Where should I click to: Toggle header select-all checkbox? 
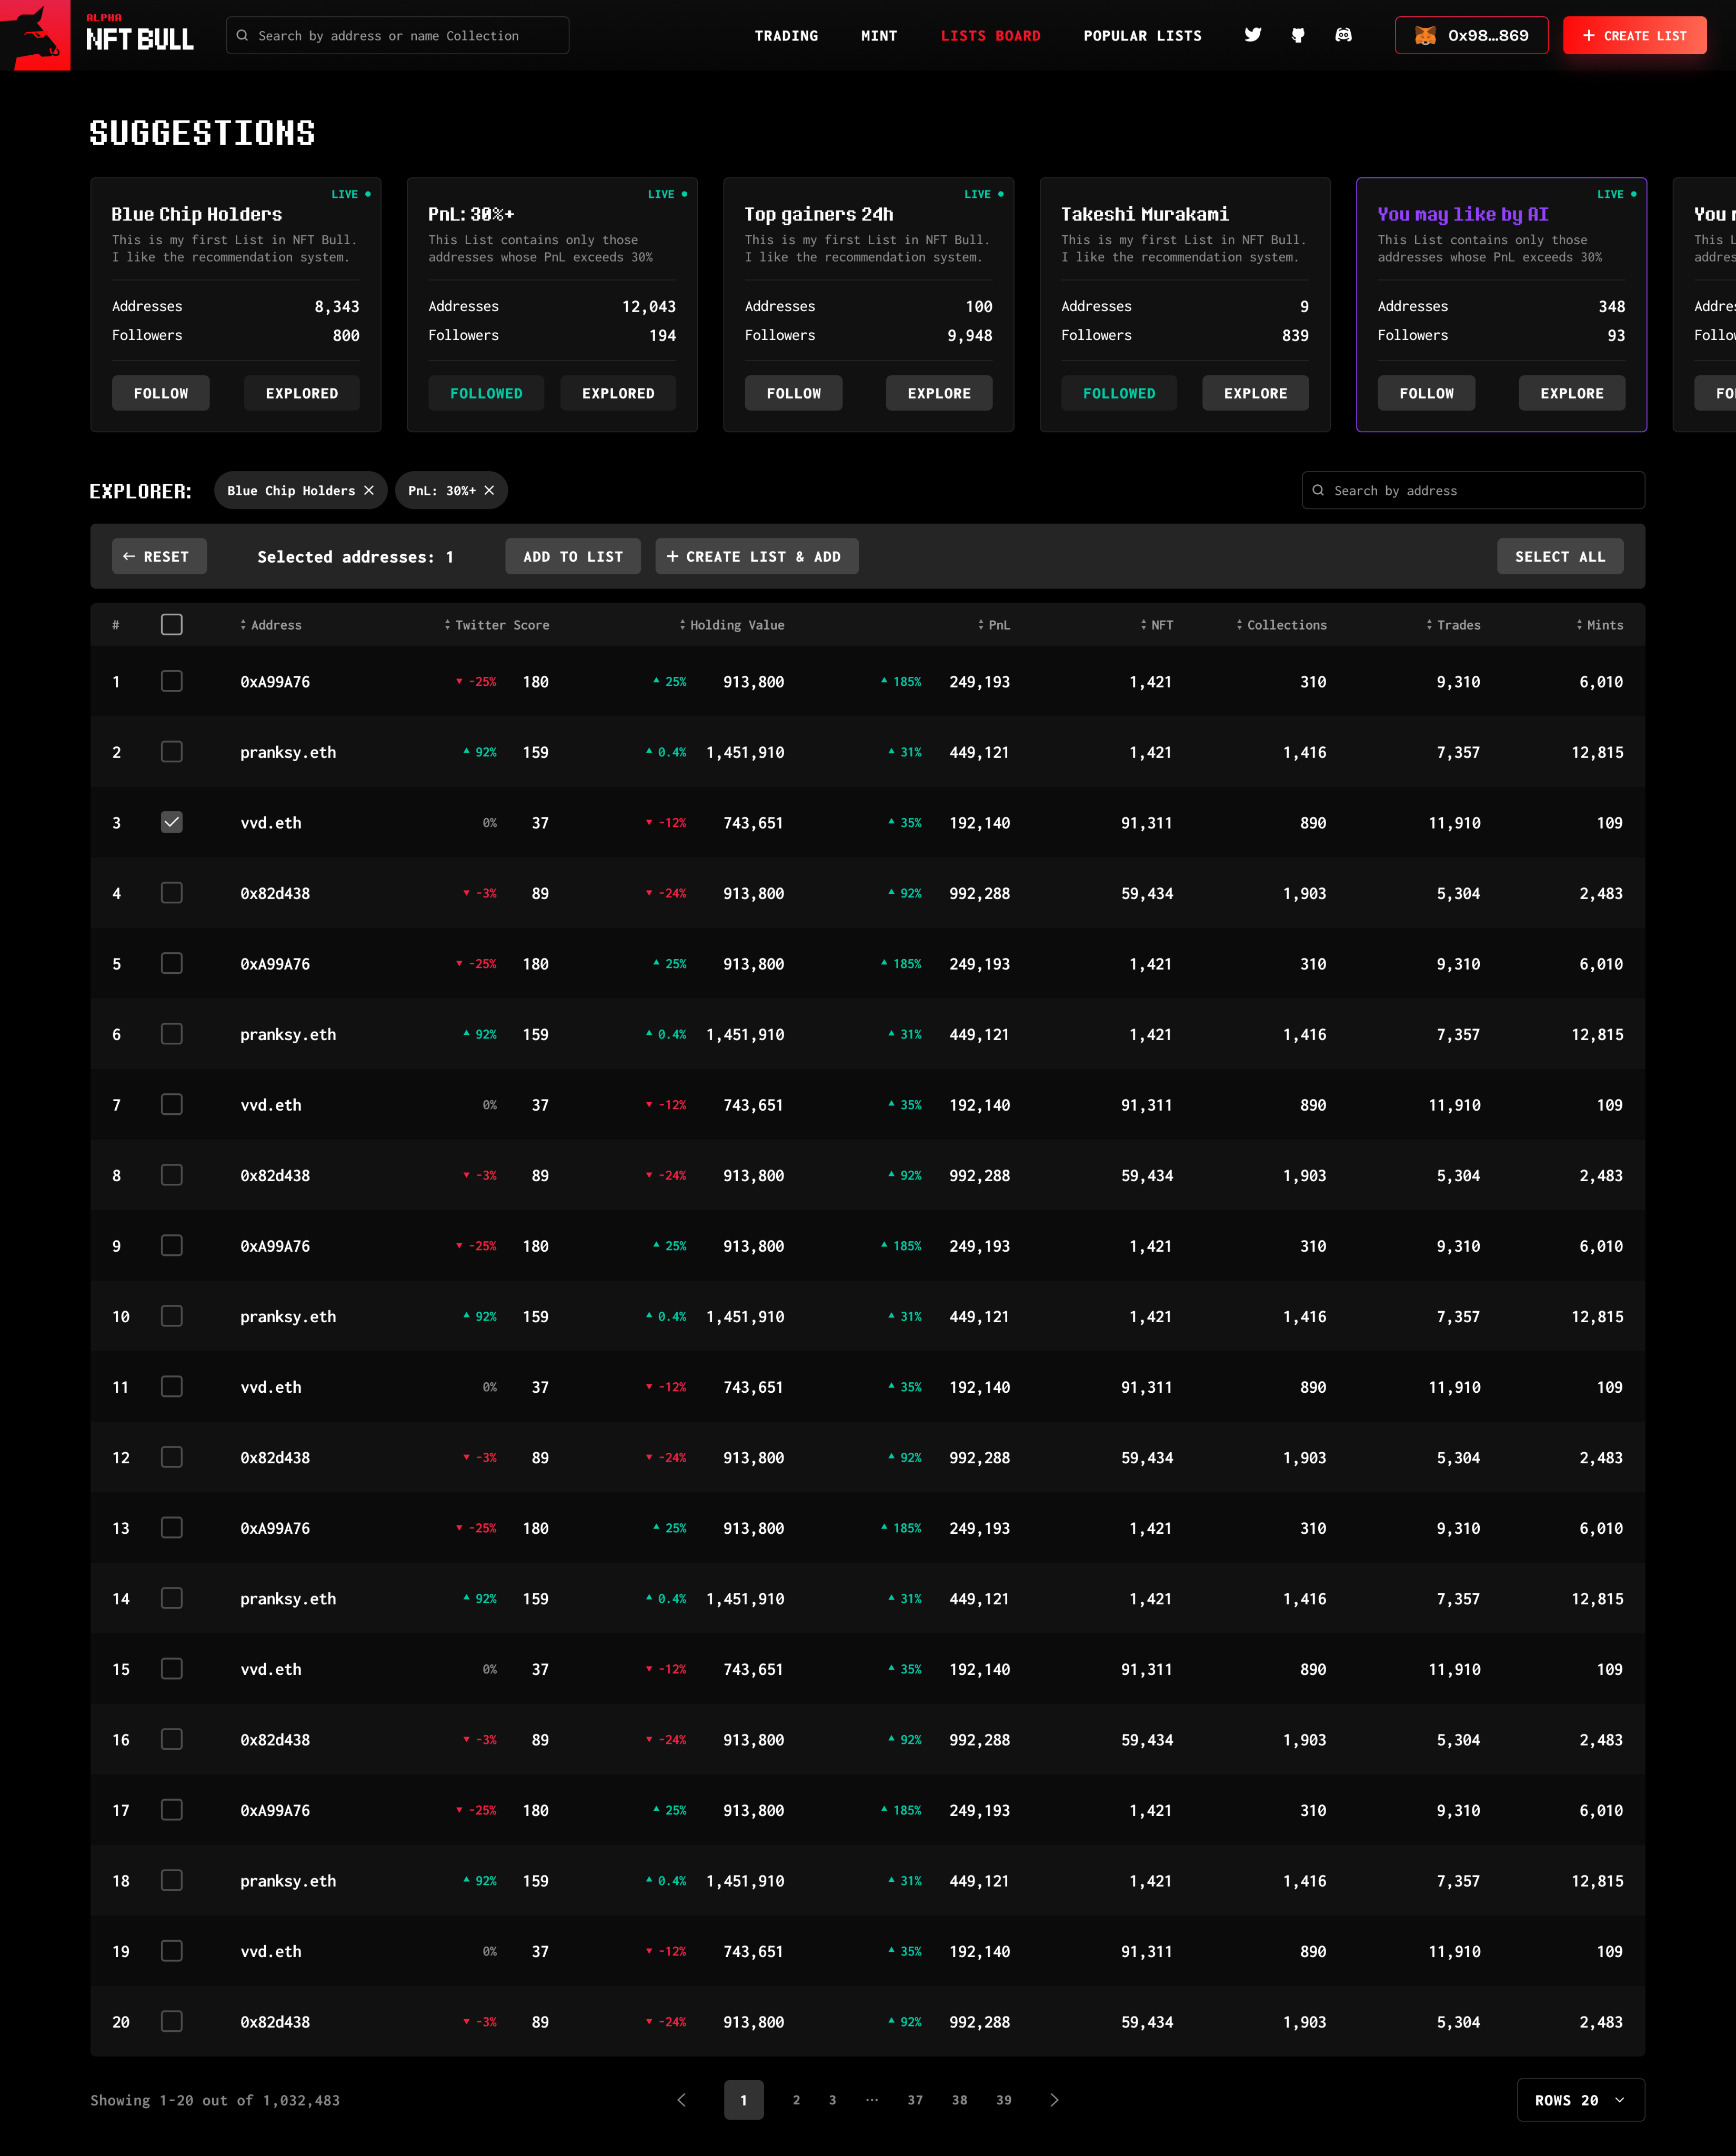tap(172, 625)
